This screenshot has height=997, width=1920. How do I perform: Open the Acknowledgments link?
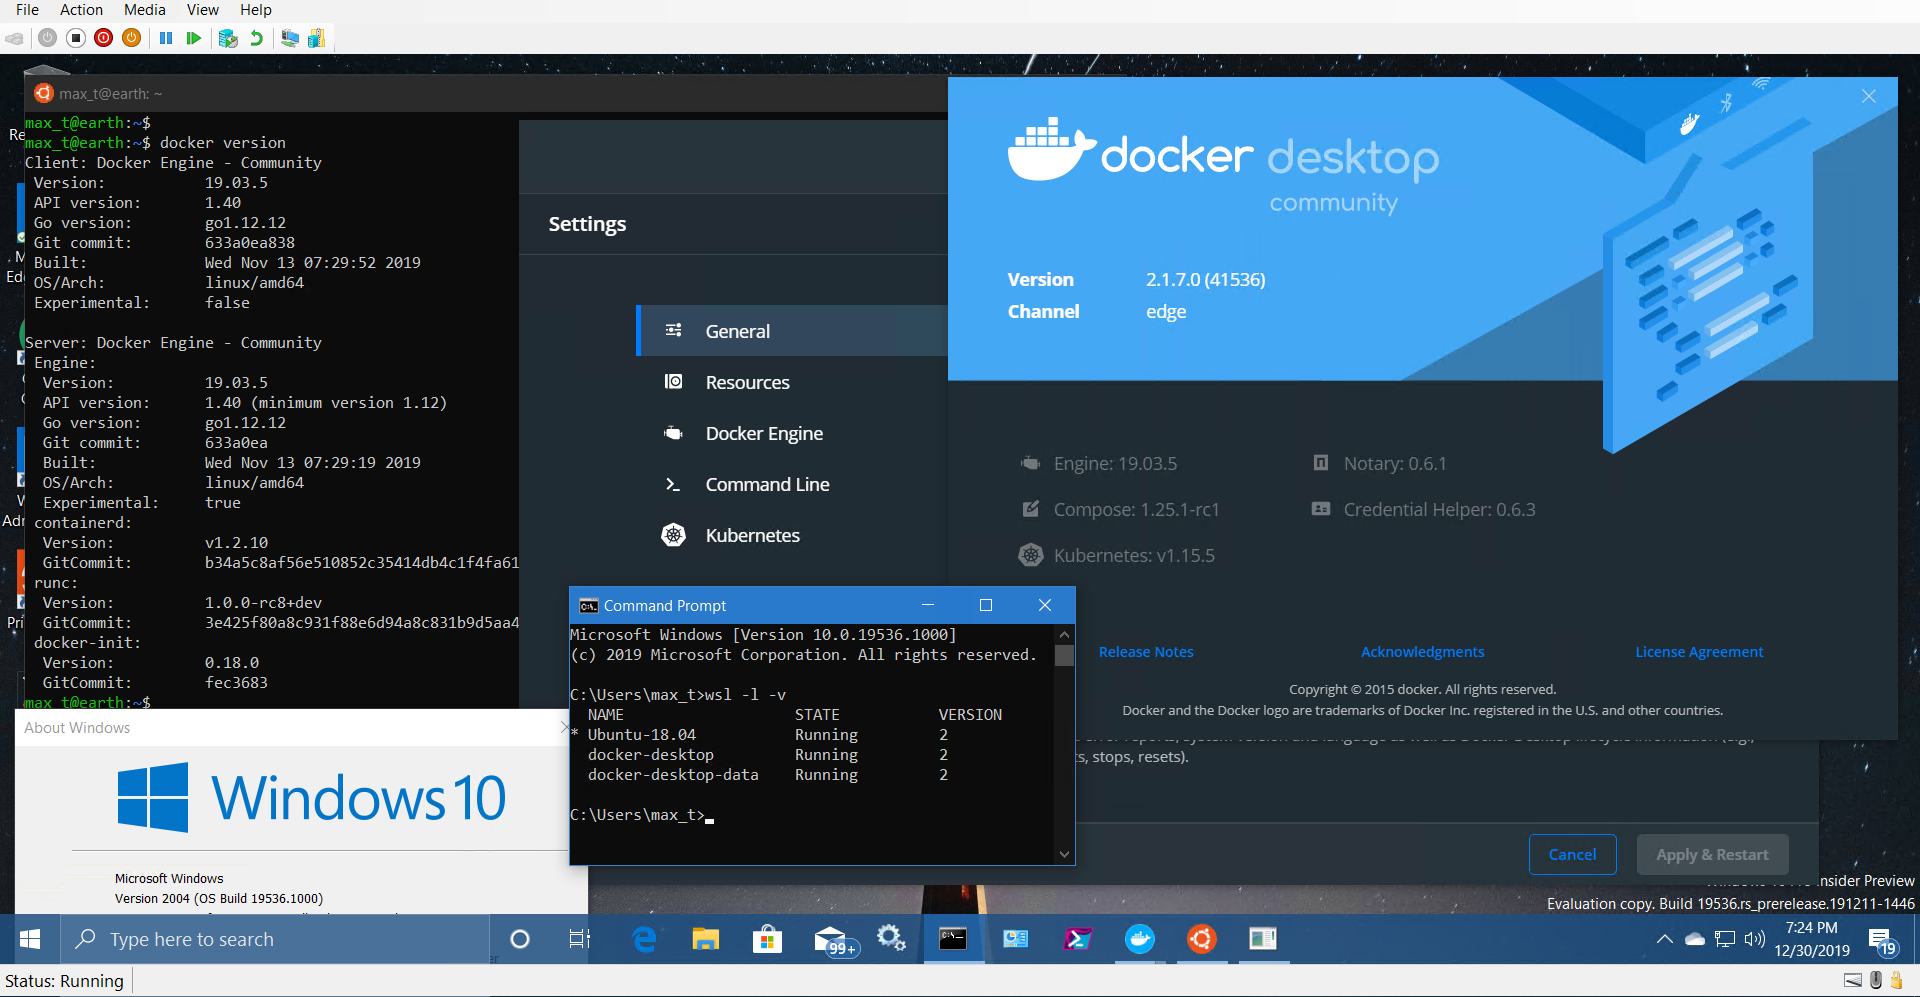1422,652
